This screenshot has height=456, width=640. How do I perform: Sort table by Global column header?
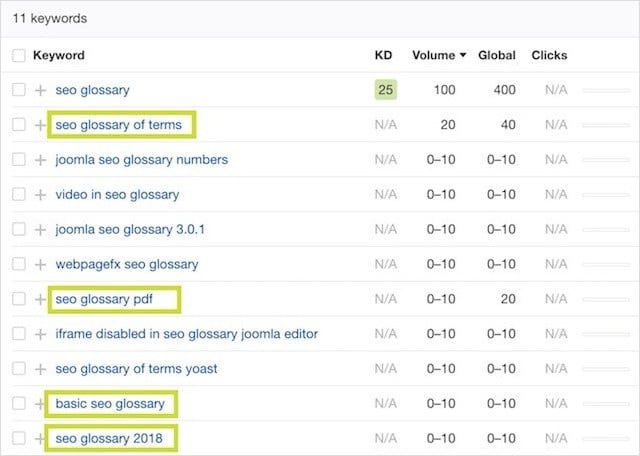pos(497,56)
